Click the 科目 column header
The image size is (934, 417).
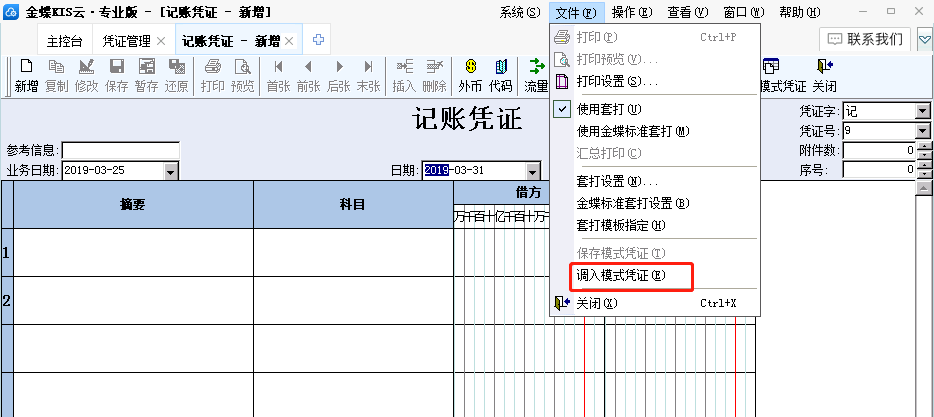(353, 204)
